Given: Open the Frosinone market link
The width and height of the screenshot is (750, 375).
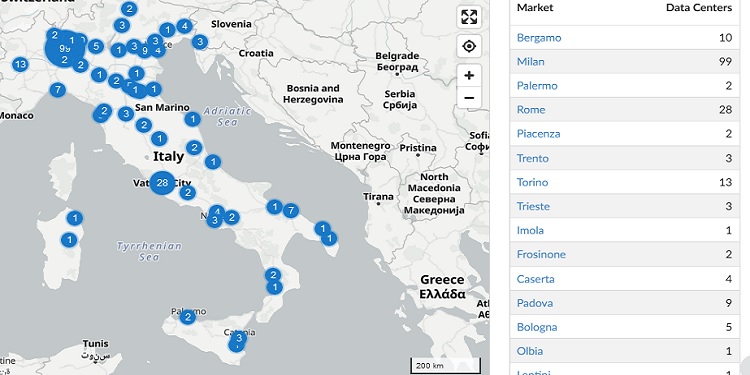Looking at the screenshot, I should [x=541, y=254].
